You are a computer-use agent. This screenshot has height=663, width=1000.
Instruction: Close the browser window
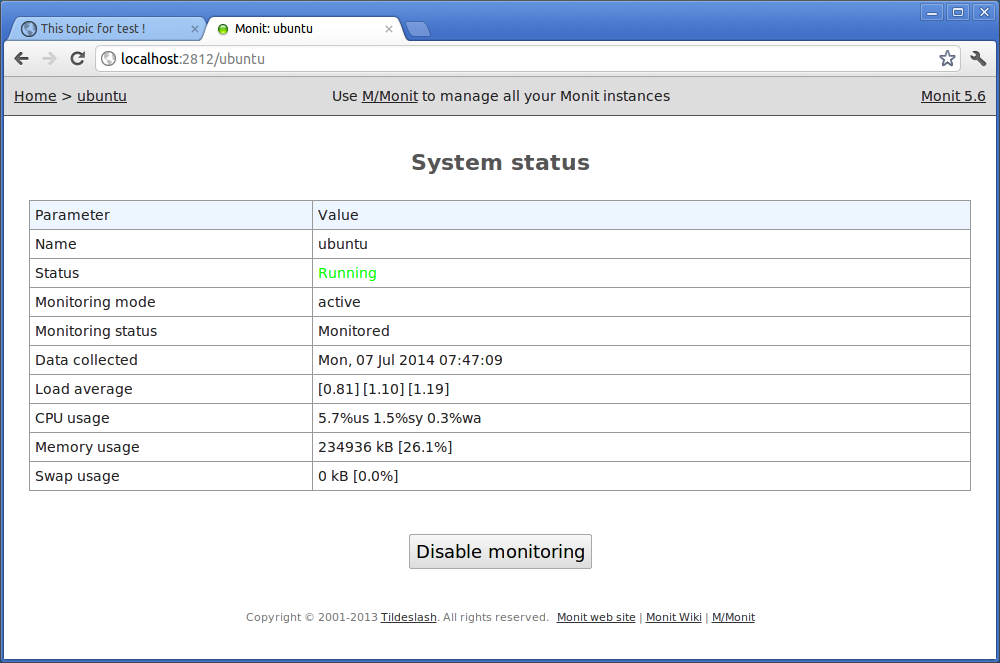click(984, 12)
